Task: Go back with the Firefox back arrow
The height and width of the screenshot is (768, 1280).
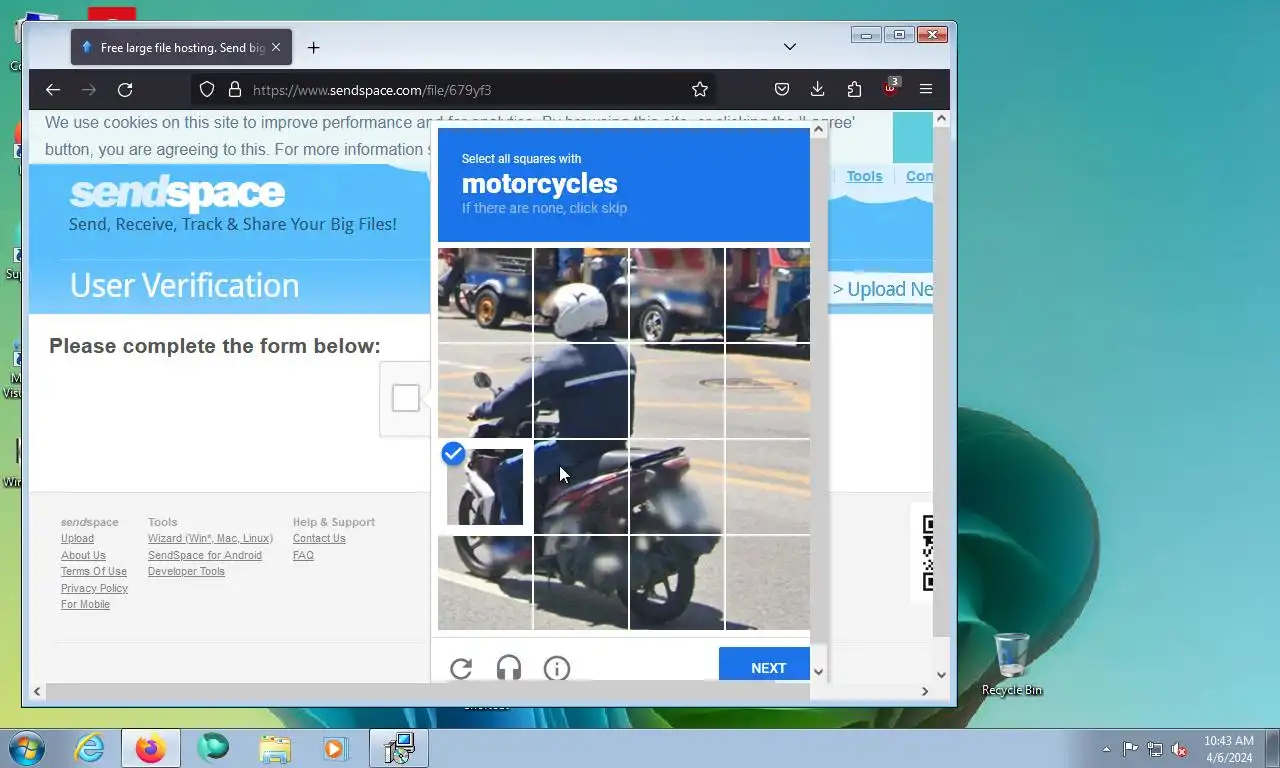Action: click(53, 90)
